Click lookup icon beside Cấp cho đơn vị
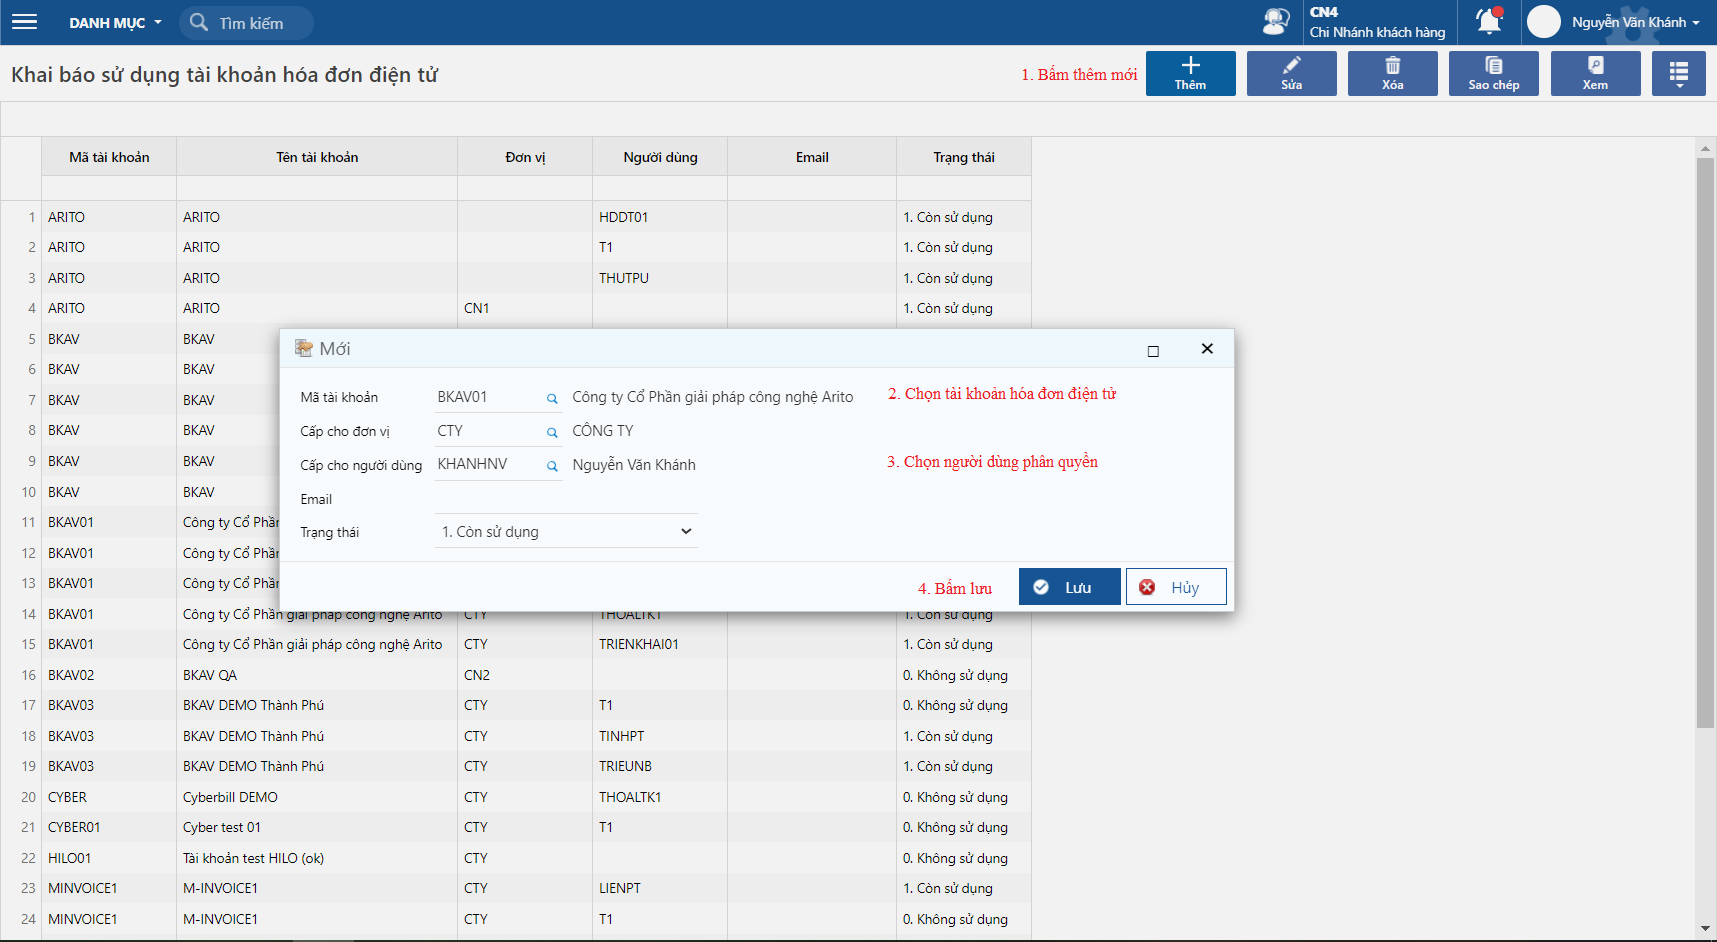Screen dimensions: 1717x942 click(552, 433)
